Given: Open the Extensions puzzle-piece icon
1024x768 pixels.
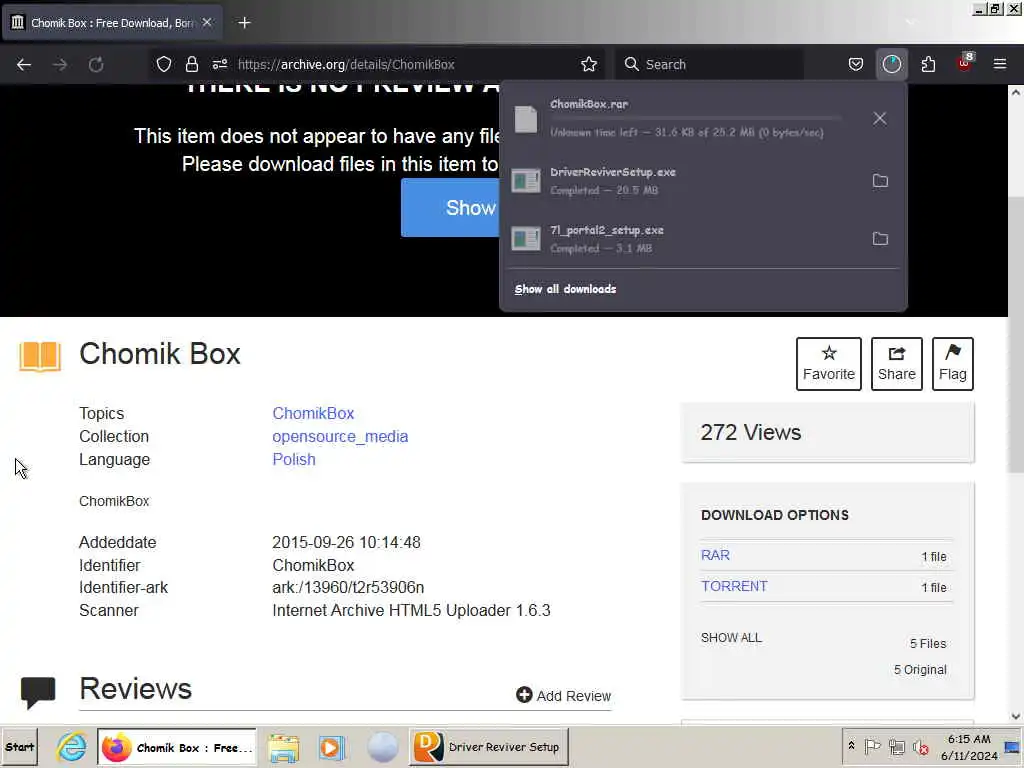Looking at the screenshot, I should coord(928,64).
